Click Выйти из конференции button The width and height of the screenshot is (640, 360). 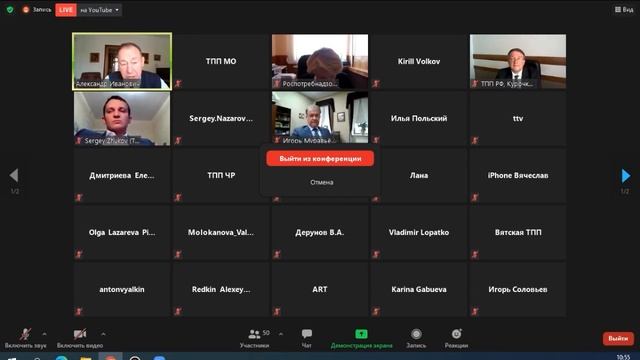coord(320,158)
